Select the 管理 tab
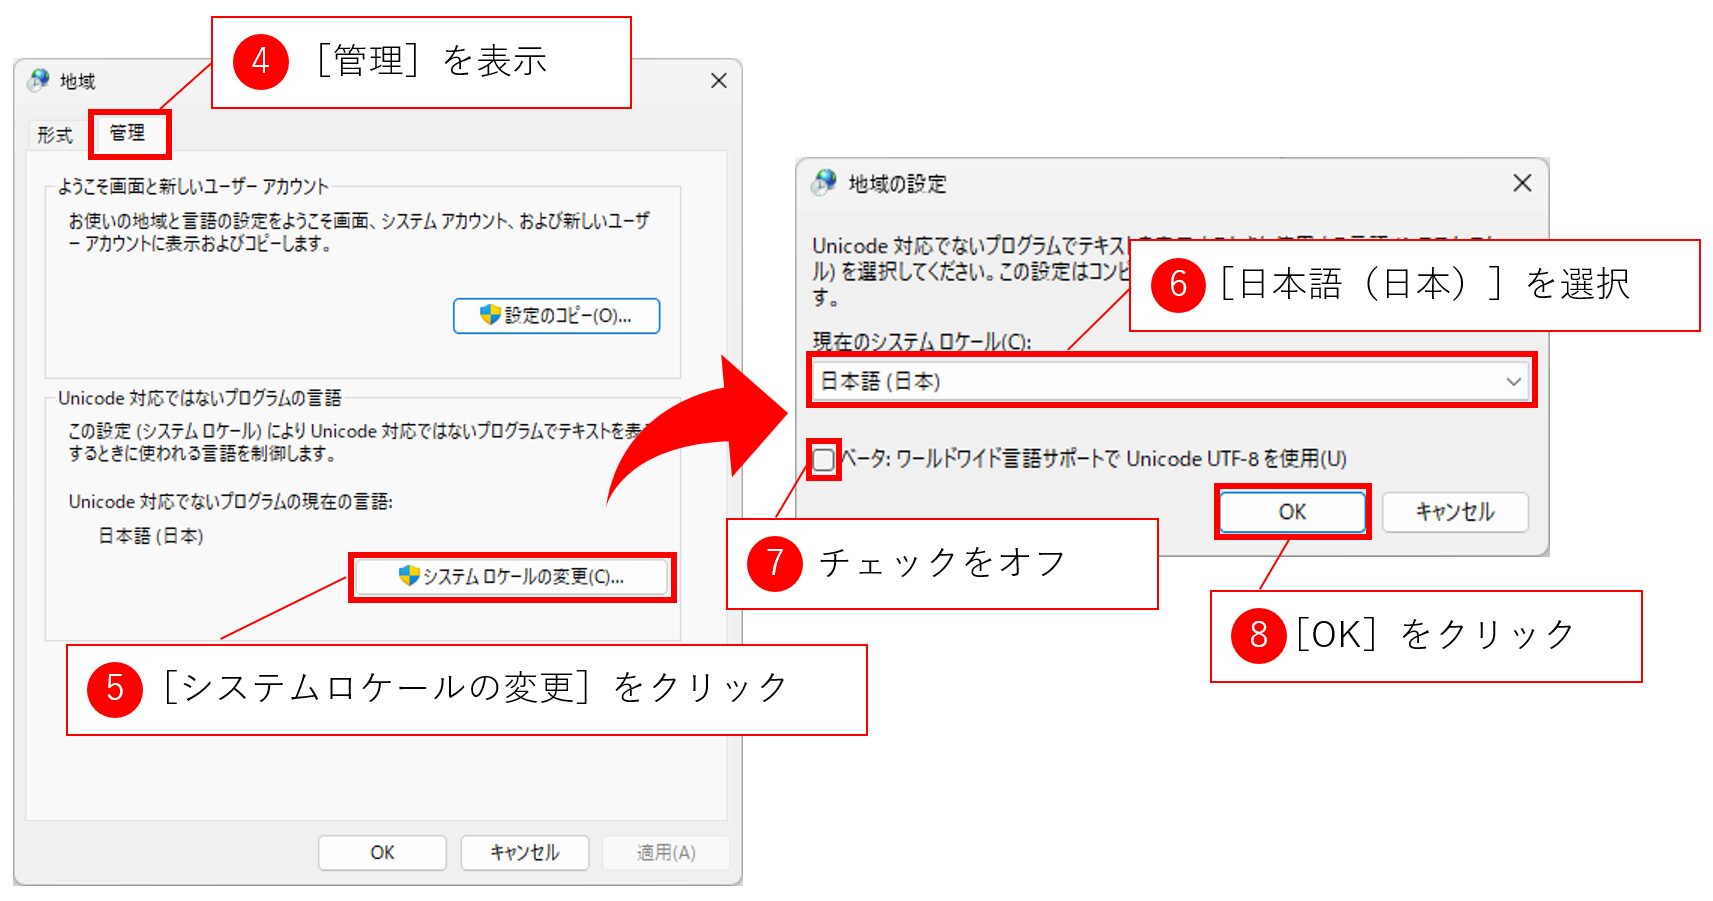 pos(128,134)
